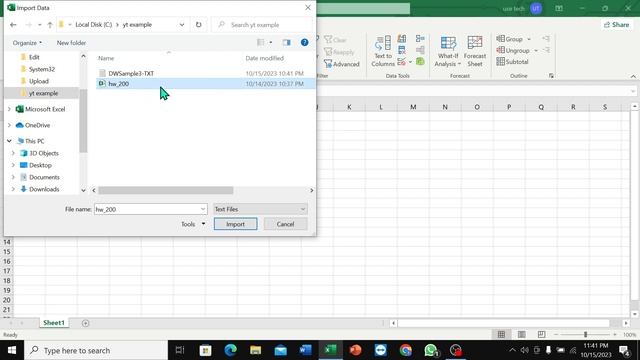Open the view options dropdown arrow
The width and height of the screenshot is (640, 360).
click(271, 42)
